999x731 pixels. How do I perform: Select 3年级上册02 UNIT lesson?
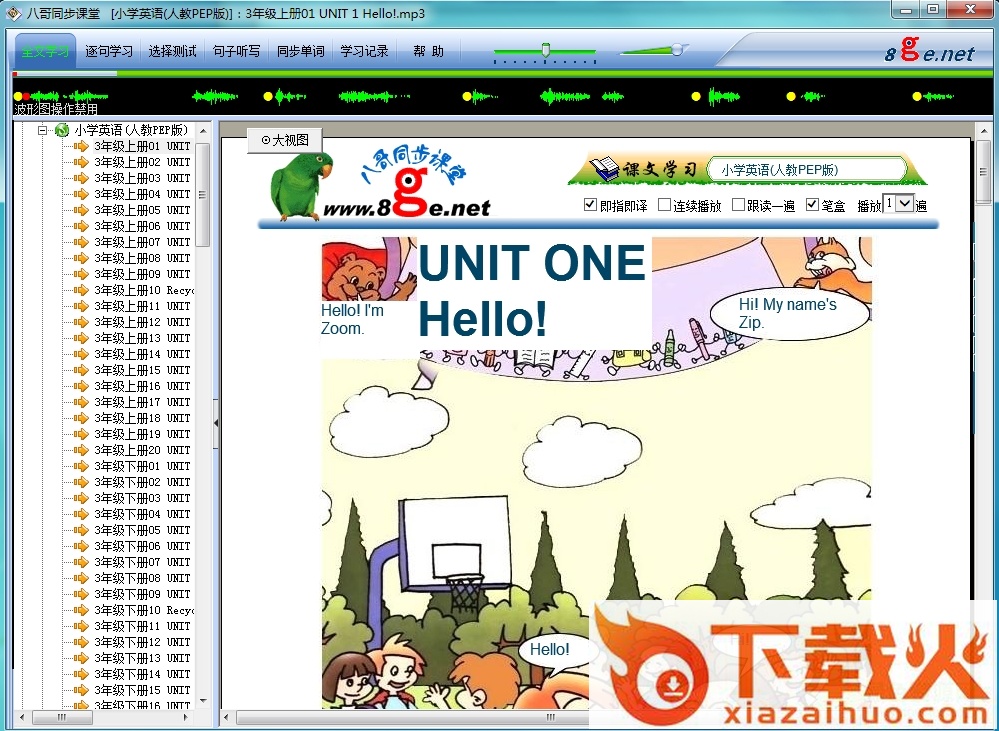(x=142, y=162)
